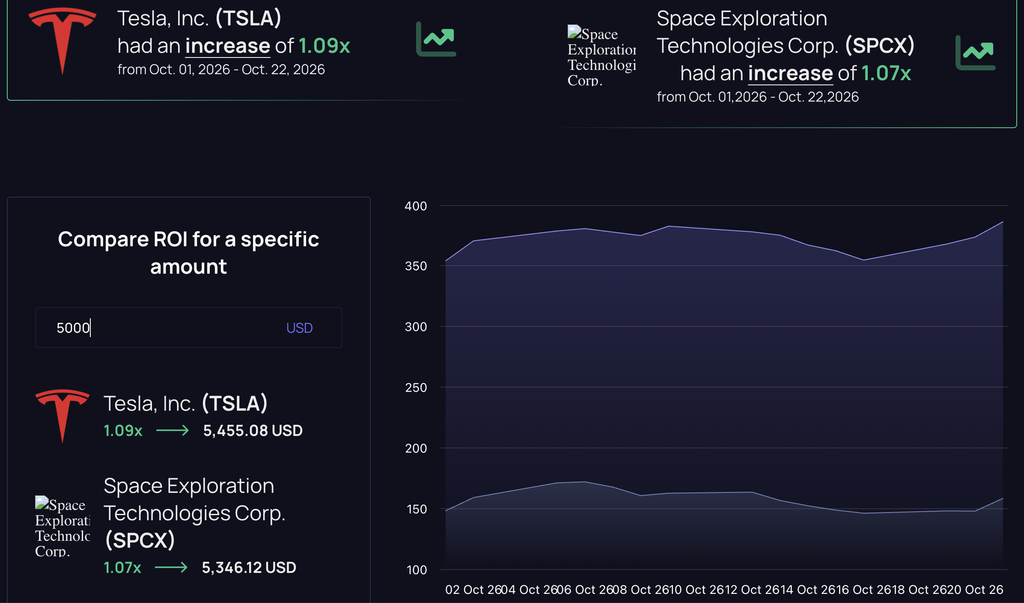Click 'Space Exploration Technologies Corp.' name in ROI panel
Image resolution: width=1024 pixels, height=603 pixels.
tap(195, 499)
